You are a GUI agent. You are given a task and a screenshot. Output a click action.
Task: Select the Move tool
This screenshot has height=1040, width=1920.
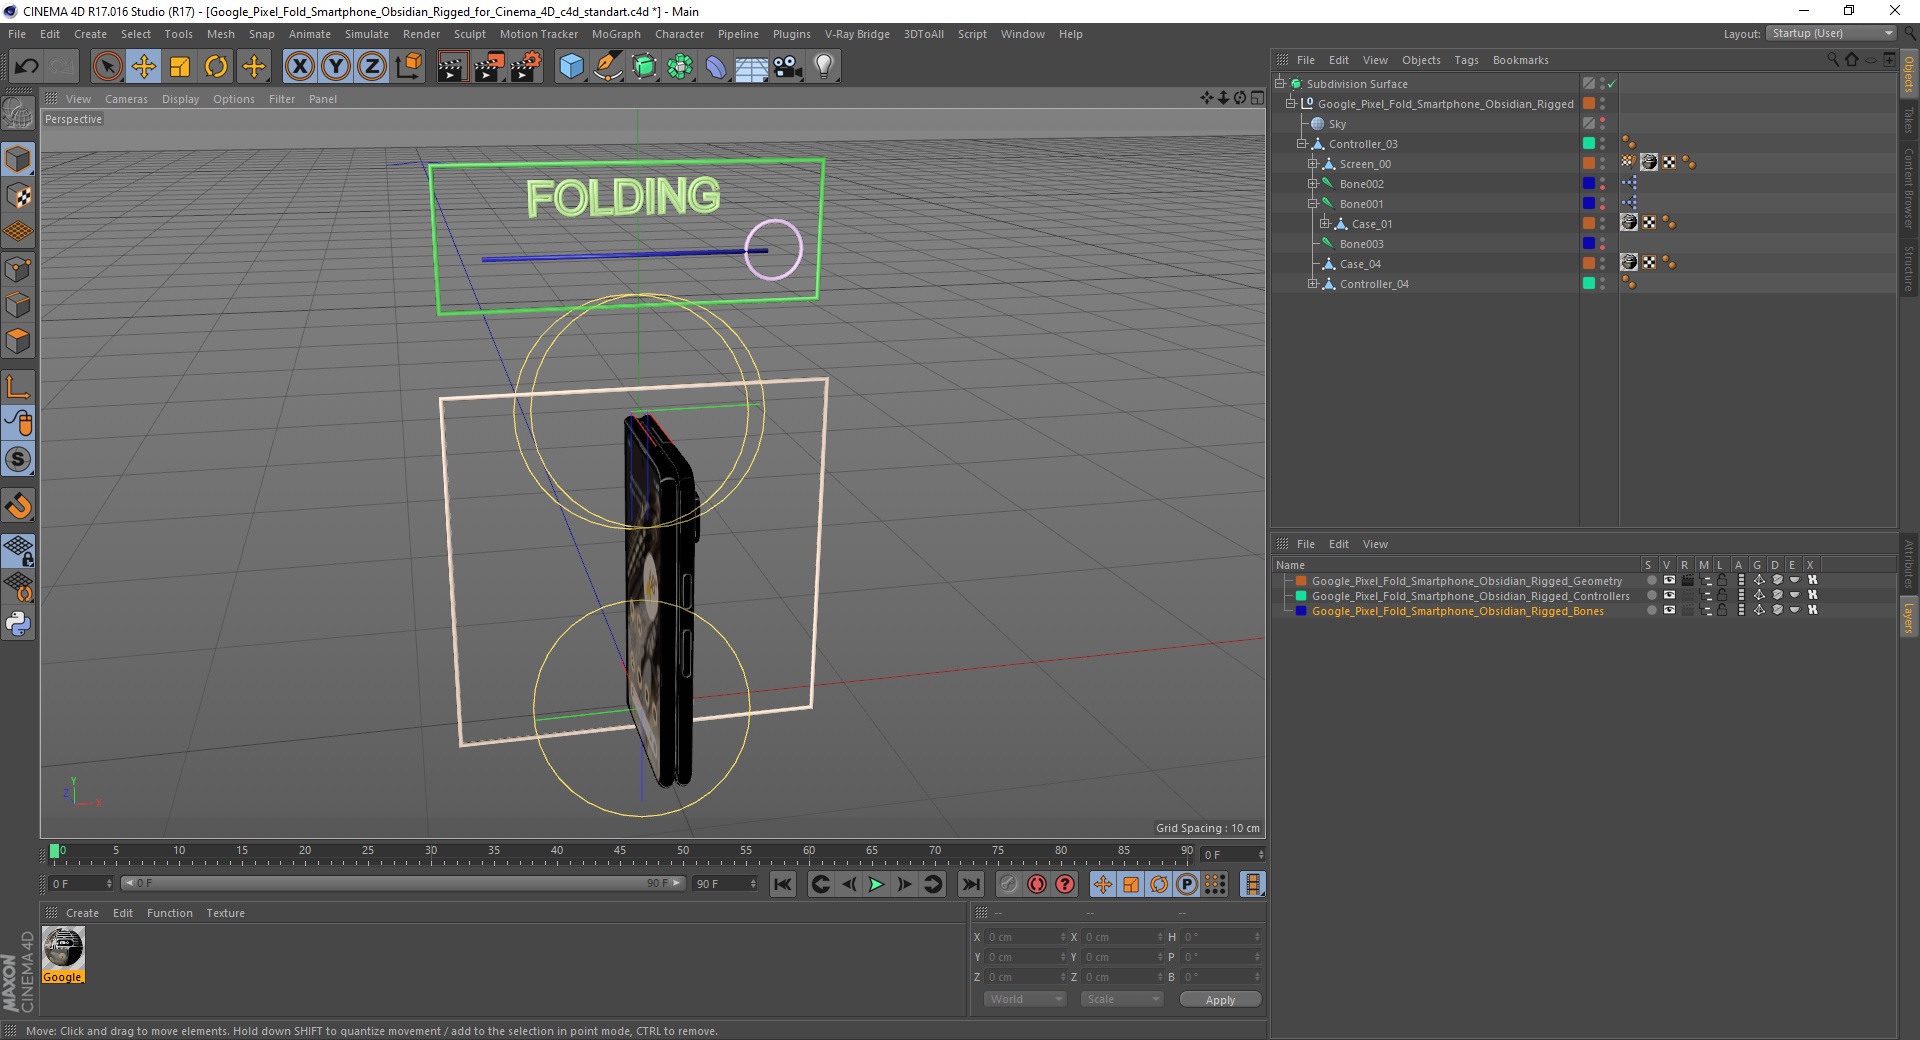(x=143, y=67)
